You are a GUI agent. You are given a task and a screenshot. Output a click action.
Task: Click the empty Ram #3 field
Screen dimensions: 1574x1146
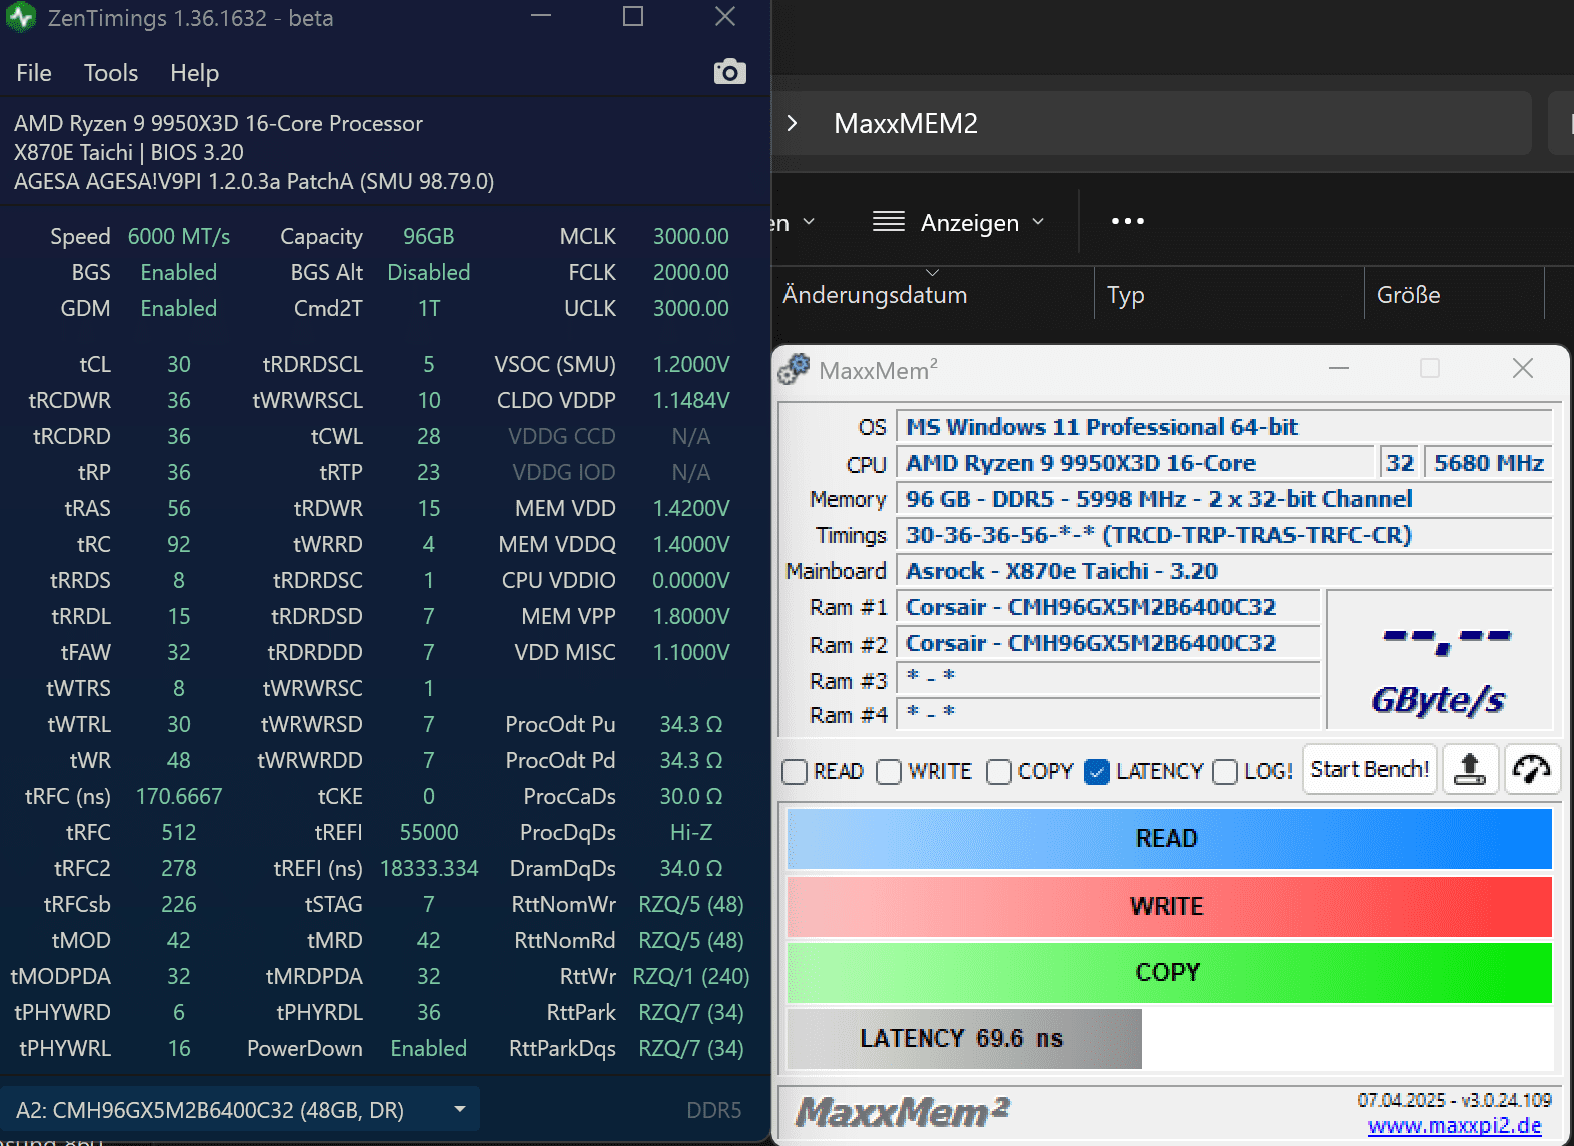pyautogui.click(x=1108, y=679)
